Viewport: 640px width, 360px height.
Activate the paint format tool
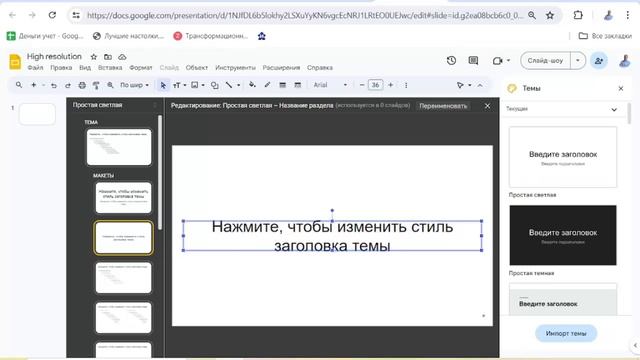(96, 85)
